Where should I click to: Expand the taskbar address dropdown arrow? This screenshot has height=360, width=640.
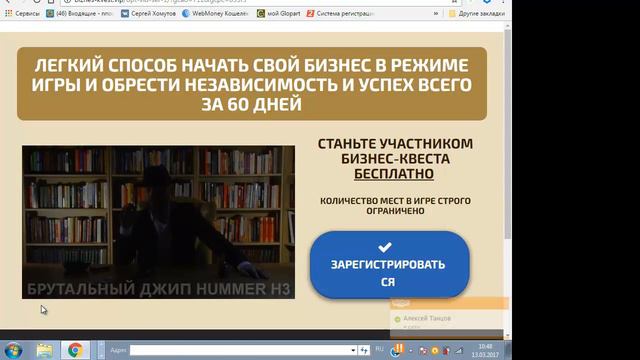point(353,350)
